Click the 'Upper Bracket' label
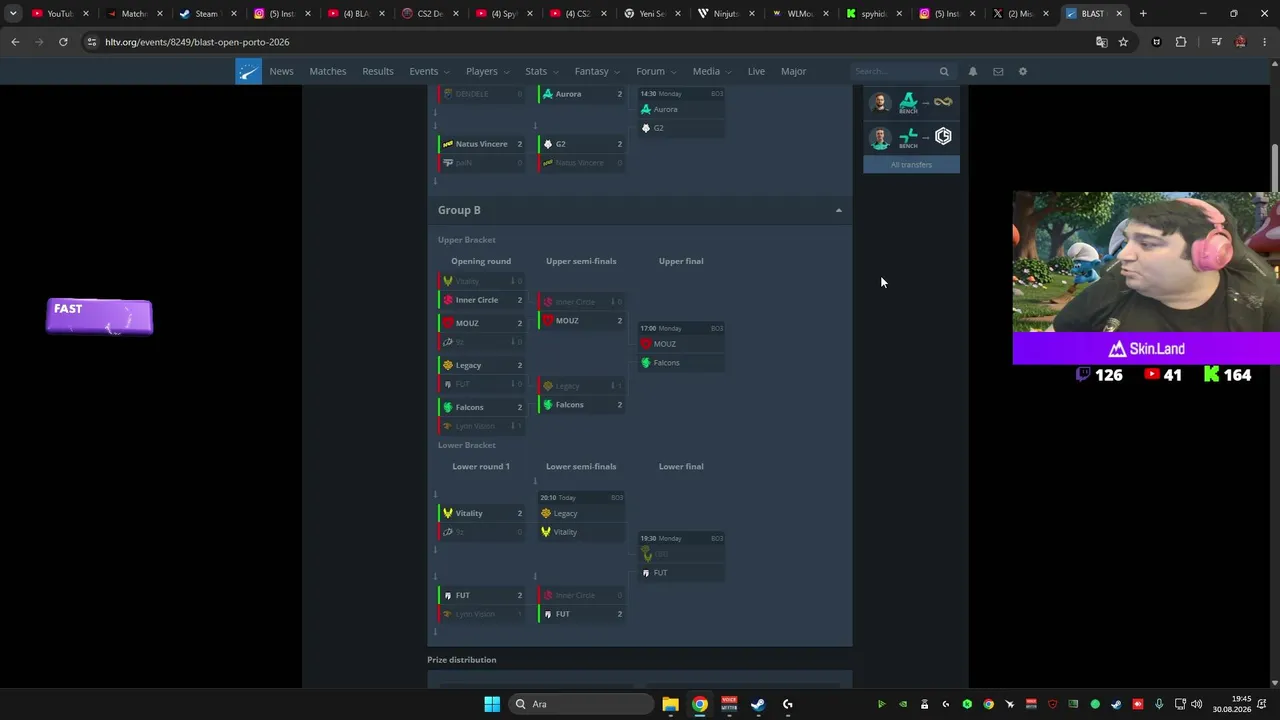The image size is (1280, 720). [x=466, y=240]
